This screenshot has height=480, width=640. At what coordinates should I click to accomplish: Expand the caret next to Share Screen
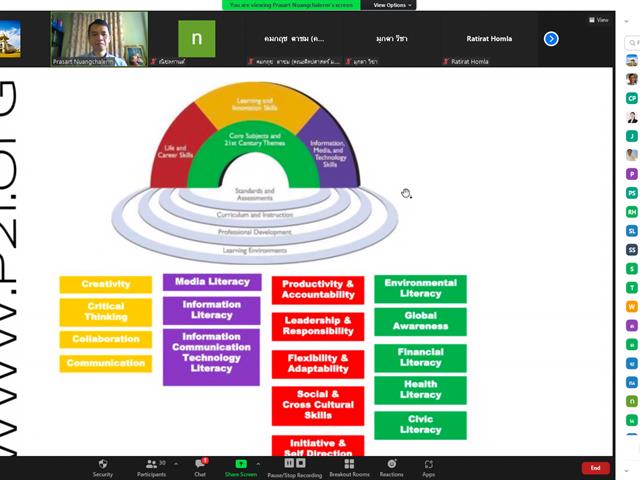(258, 464)
